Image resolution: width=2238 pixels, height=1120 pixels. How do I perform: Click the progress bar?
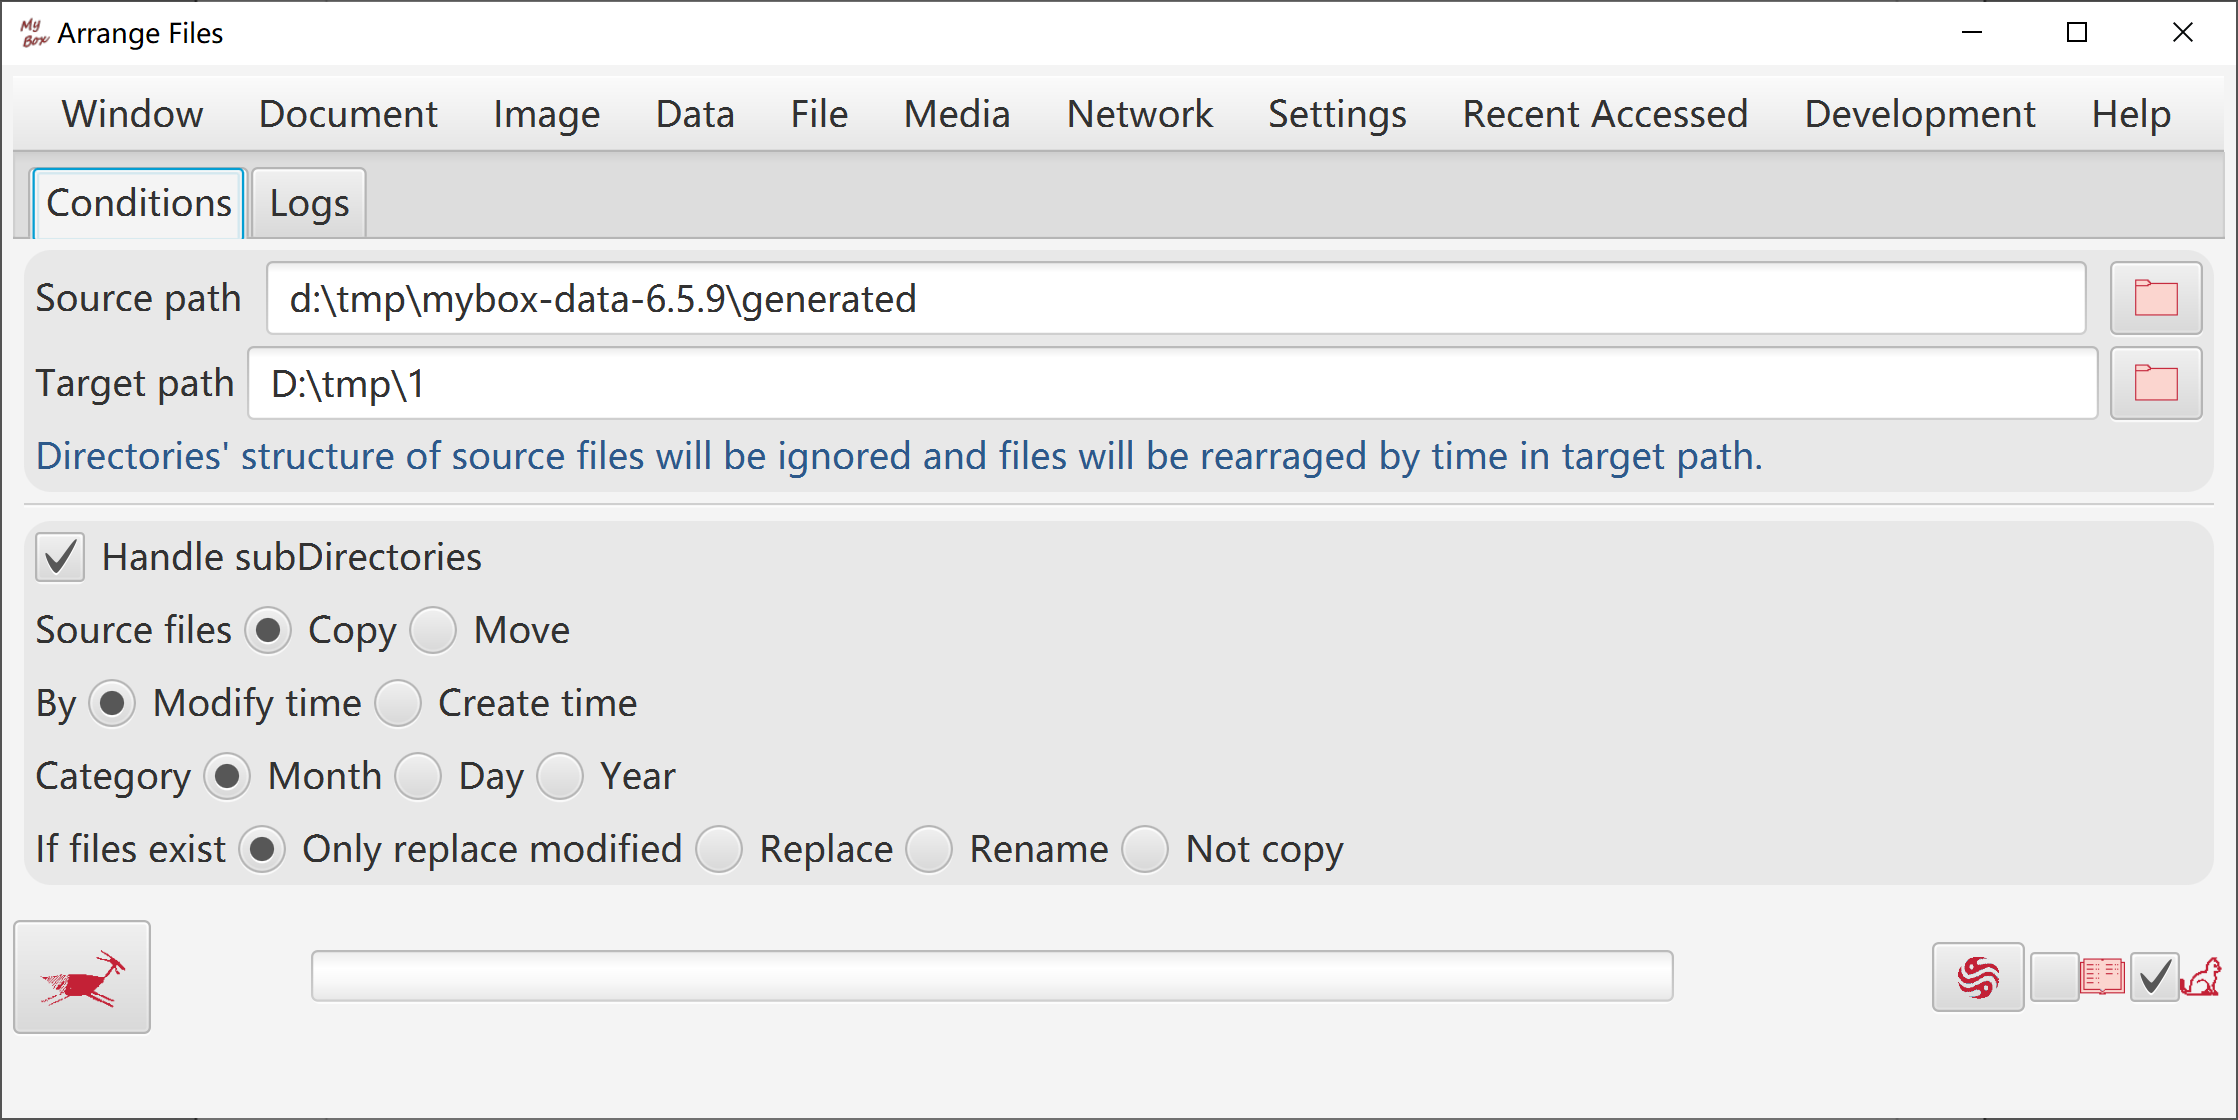tap(992, 976)
